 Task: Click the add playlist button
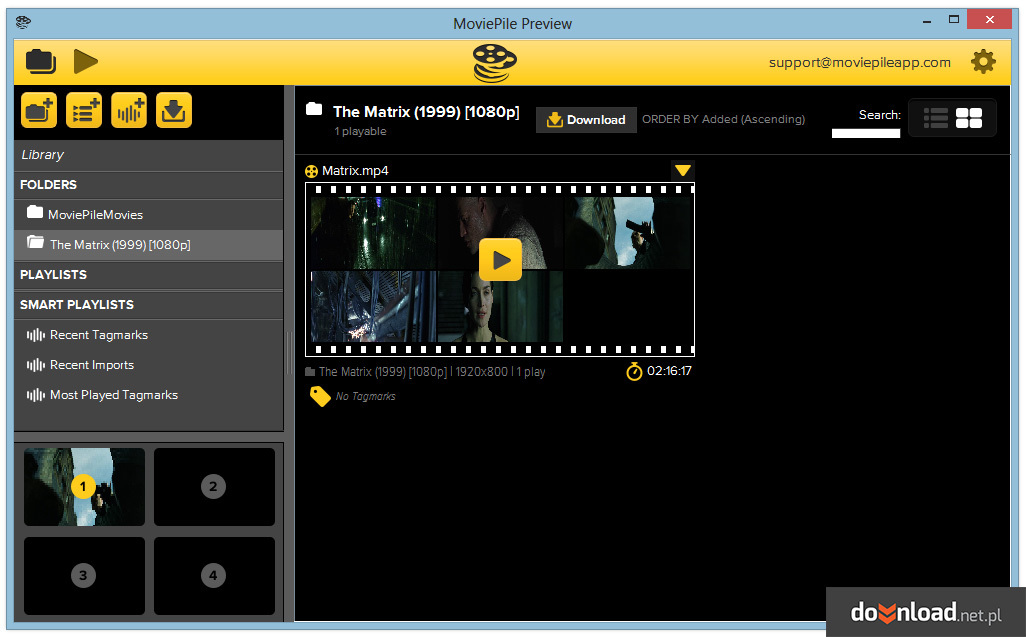click(x=84, y=110)
